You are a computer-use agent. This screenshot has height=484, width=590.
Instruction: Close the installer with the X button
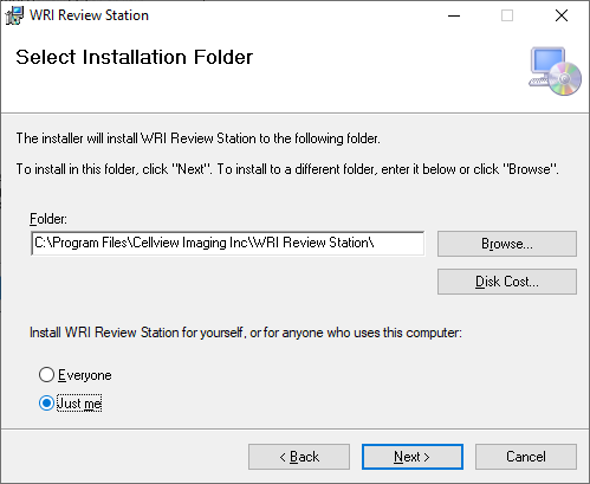click(x=561, y=16)
